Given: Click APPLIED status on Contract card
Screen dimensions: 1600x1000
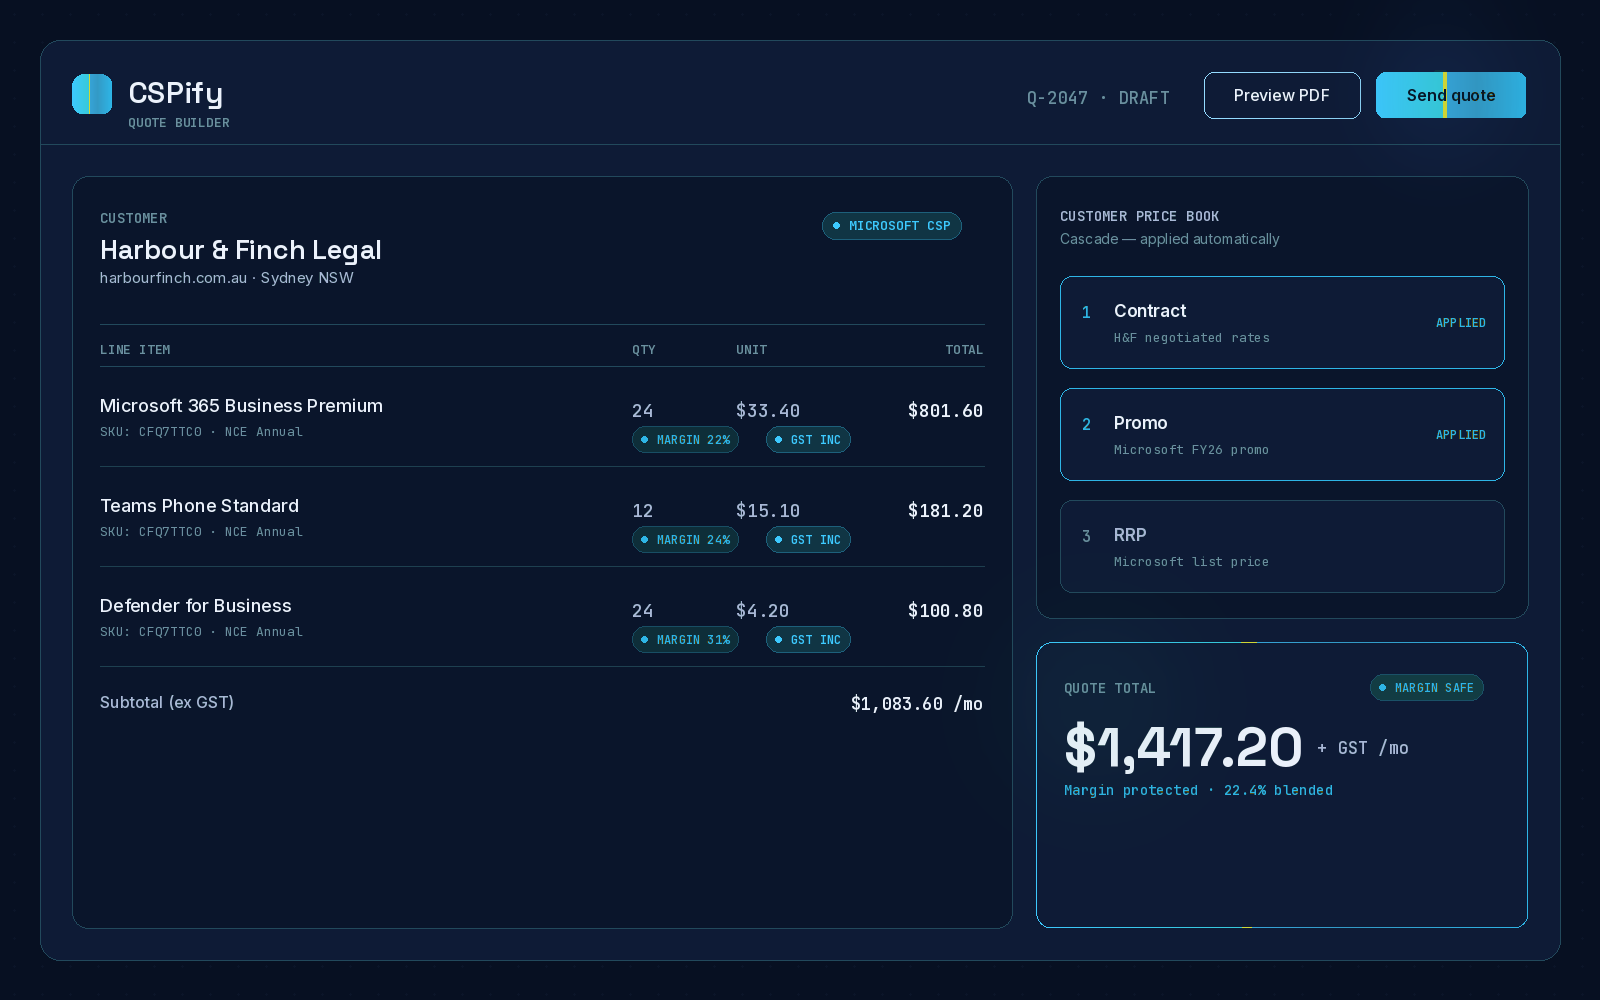Looking at the screenshot, I should pos(1461,323).
